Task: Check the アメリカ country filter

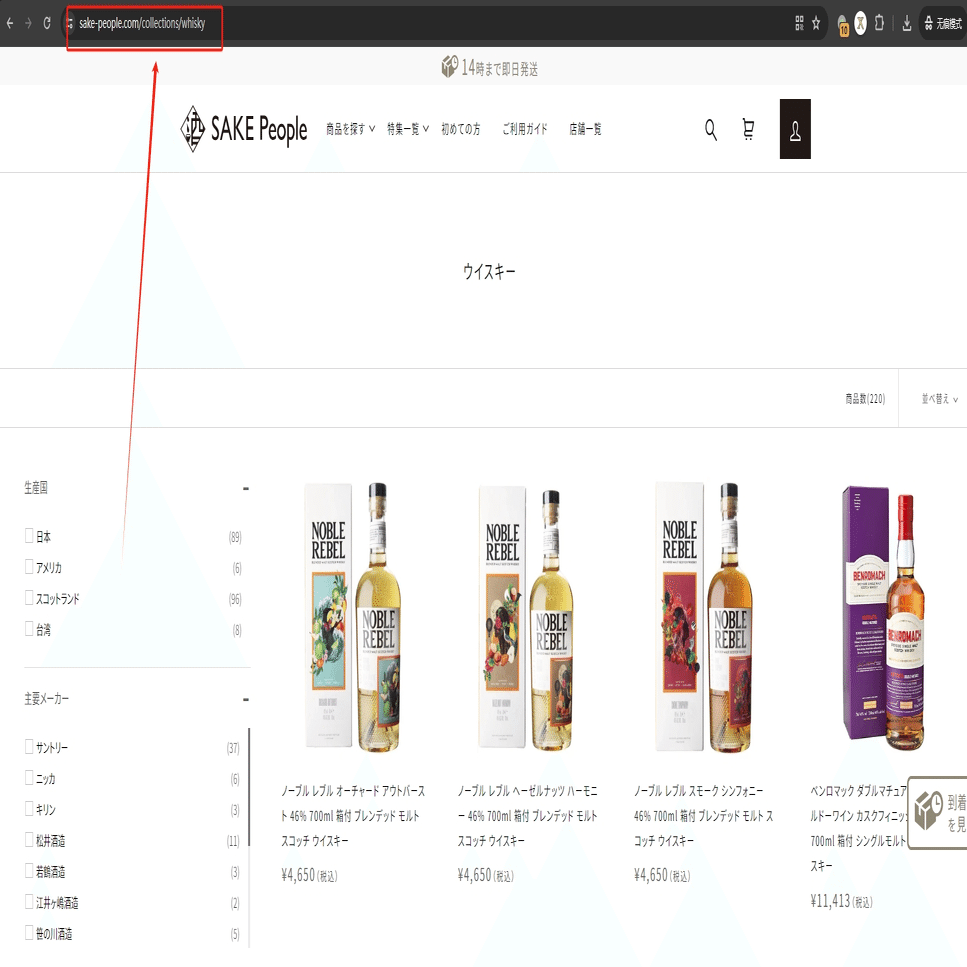Action: tap(29, 566)
